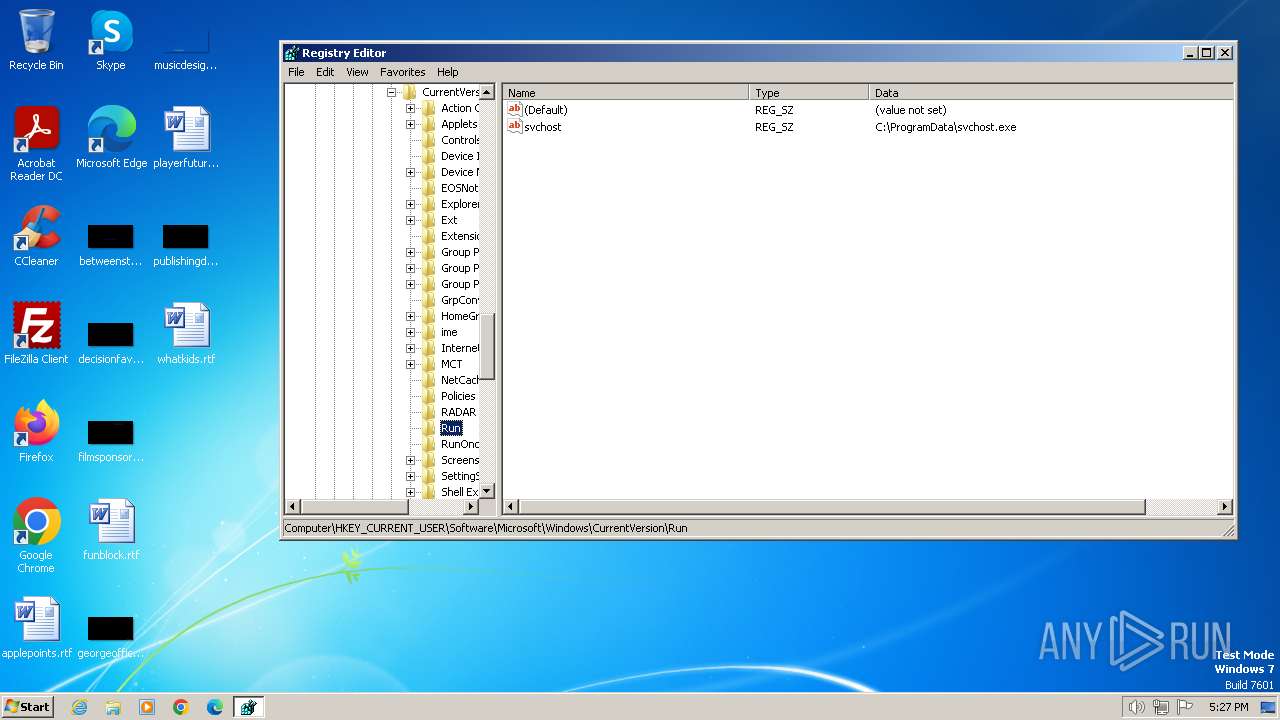Viewport: 1280px width, 720px height.
Task: Open the CCleaner desktop shortcut
Action: point(36,235)
